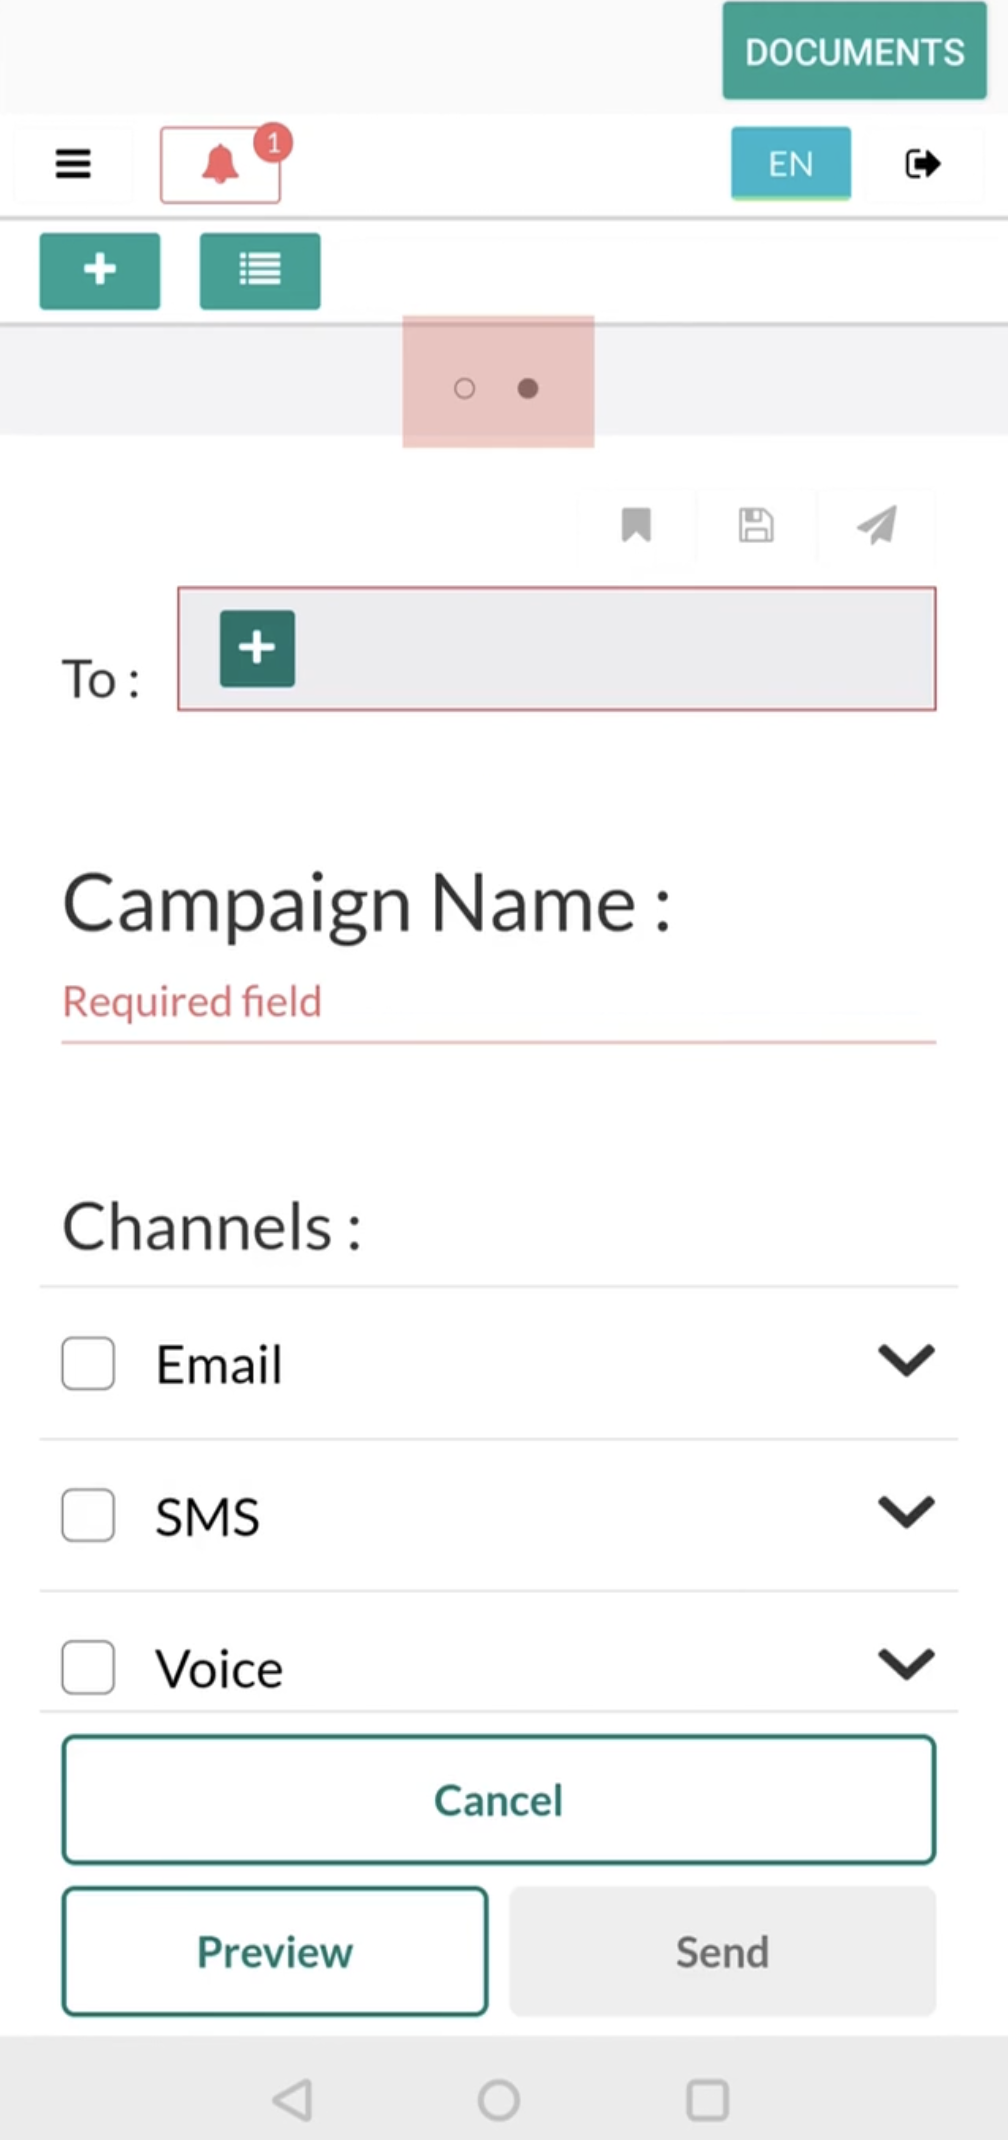Expand the Email channel chevron
The width and height of the screenshot is (1008, 2140).
point(906,1360)
